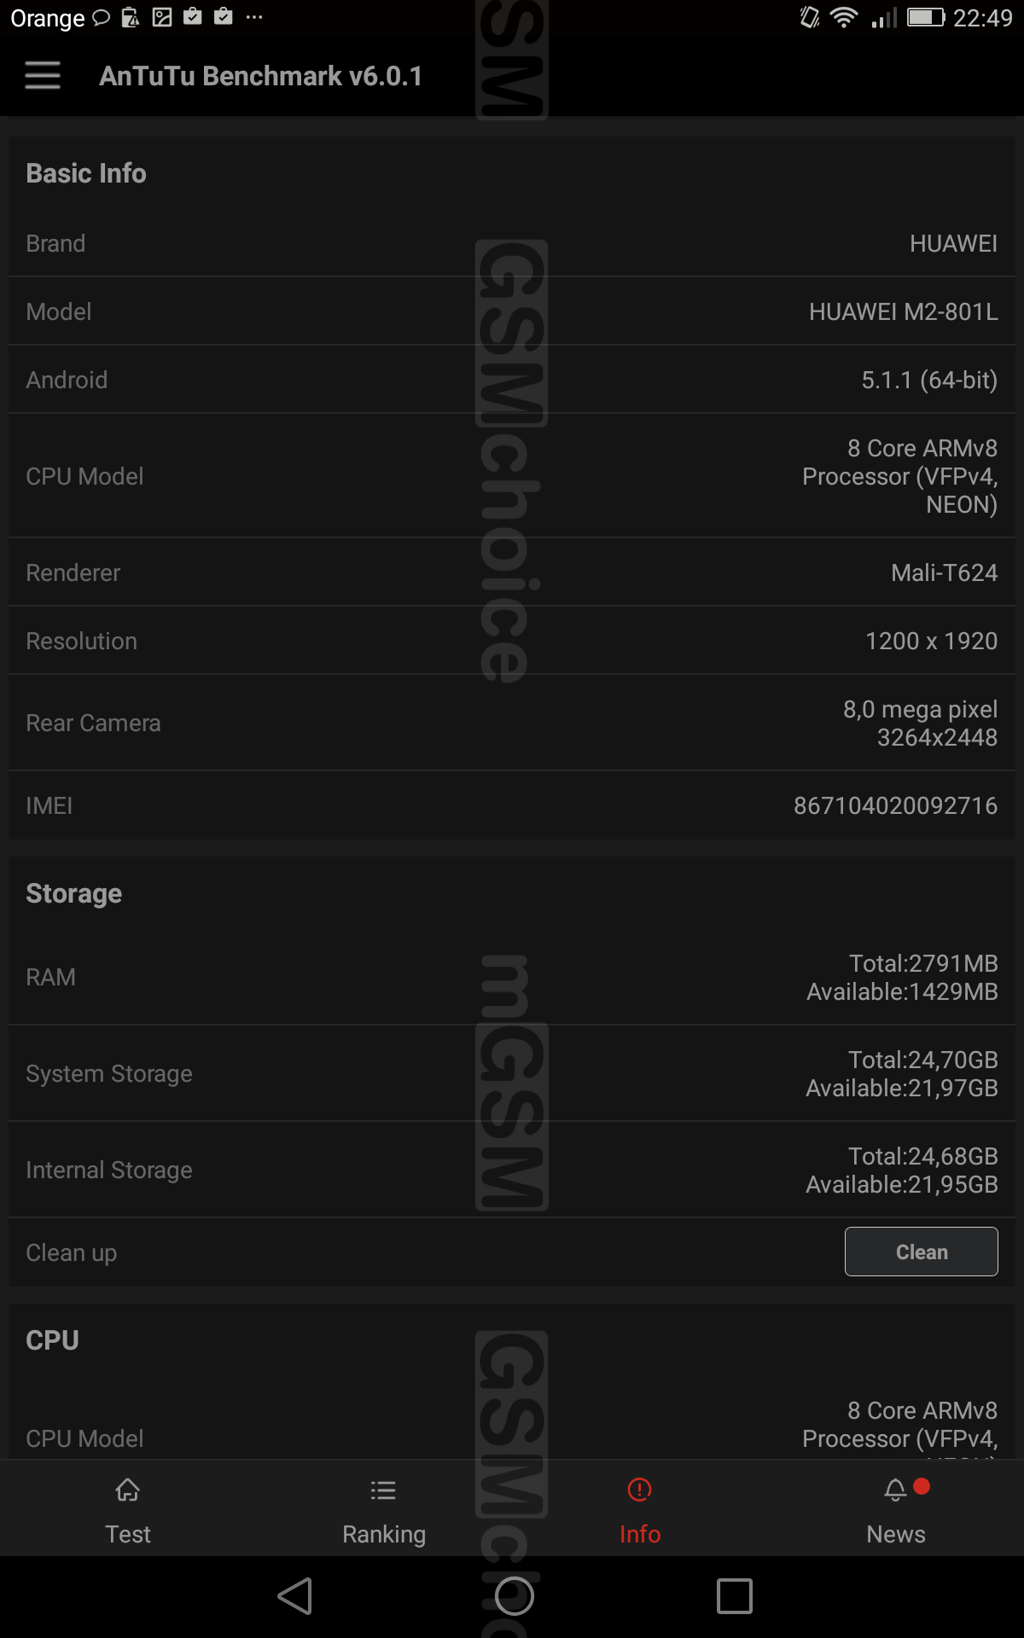Image resolution: width=1024 pixels, height=1638 pixels.
Task: Switch to the News tab
Action: point(896,1510)
